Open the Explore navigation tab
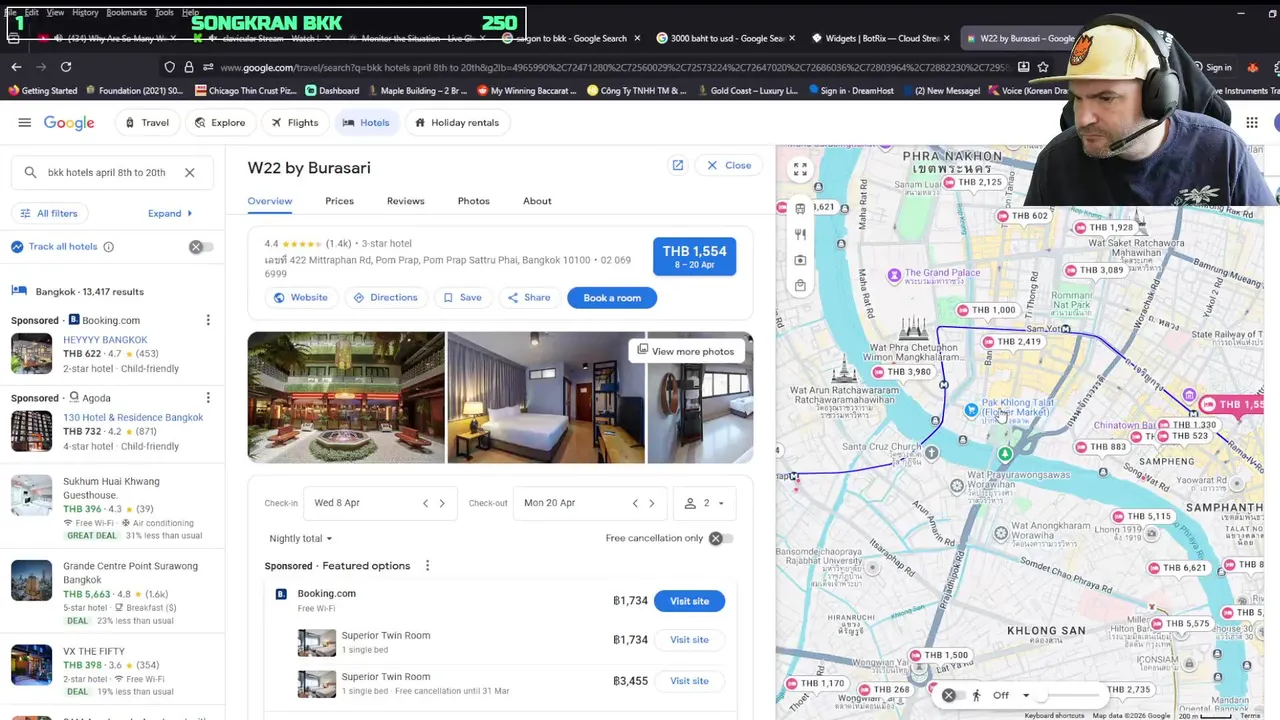1280x720 pixels. coord(219,122)
